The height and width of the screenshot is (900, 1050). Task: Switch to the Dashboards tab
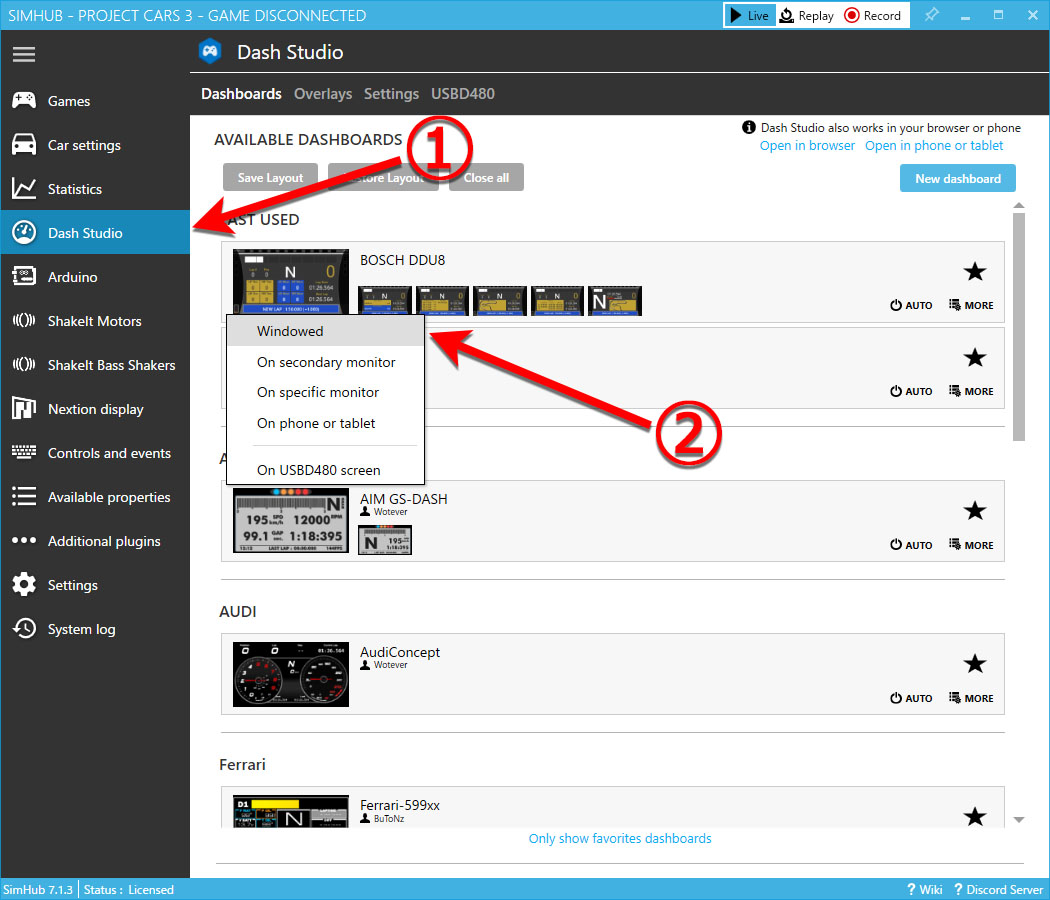coord(241,94)
